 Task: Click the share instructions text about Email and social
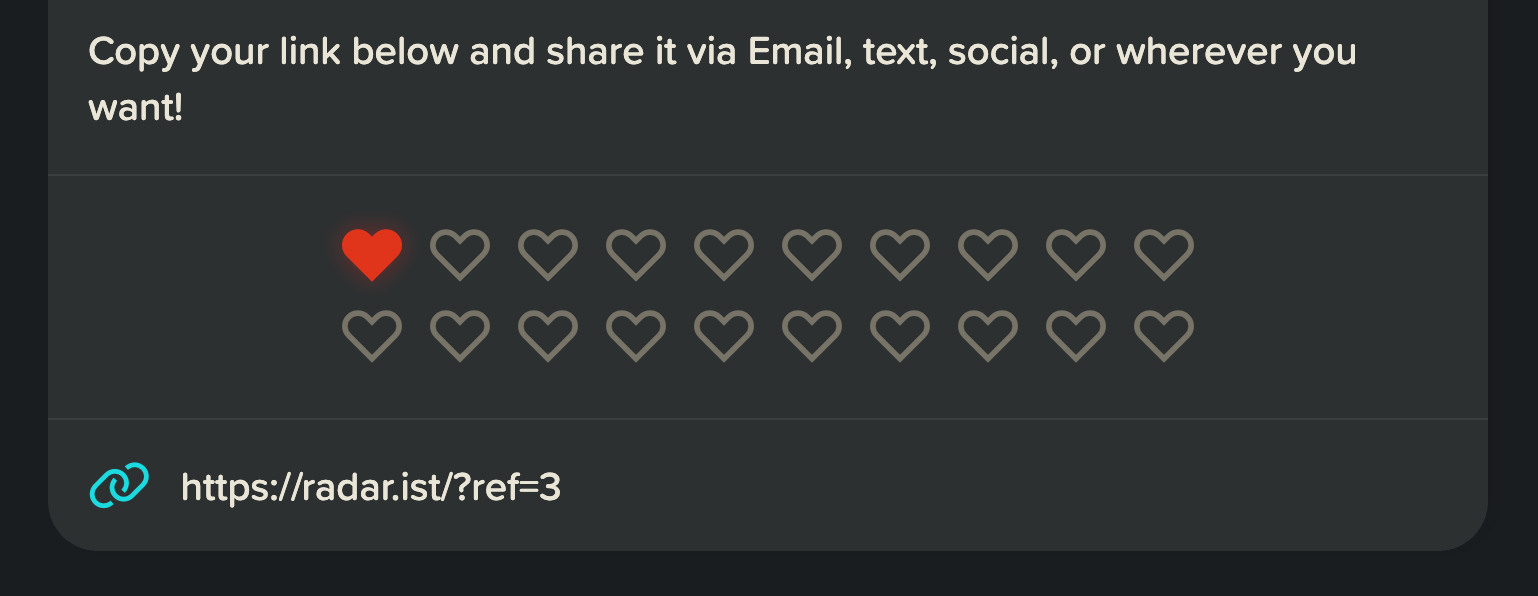tap(722, 79)
